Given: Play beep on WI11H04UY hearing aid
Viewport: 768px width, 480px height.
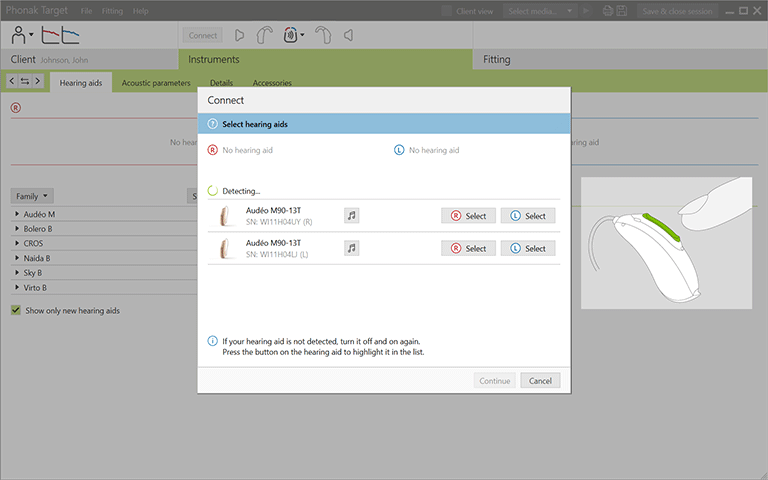Looking at the screenshot, I should pos(351,216).
